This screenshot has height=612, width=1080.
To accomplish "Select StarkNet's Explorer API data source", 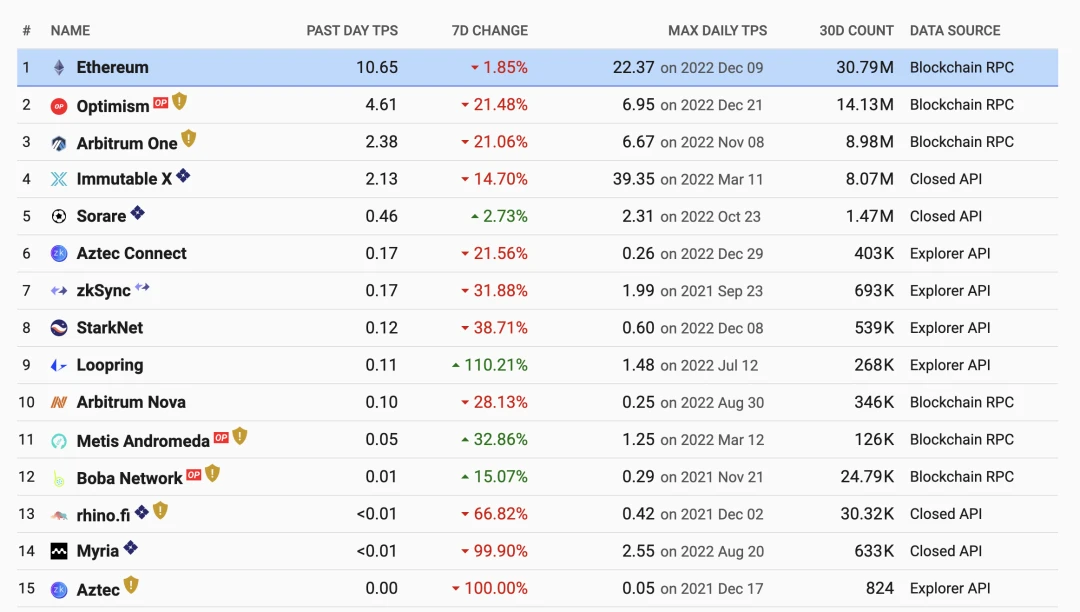I will (950, 328).
